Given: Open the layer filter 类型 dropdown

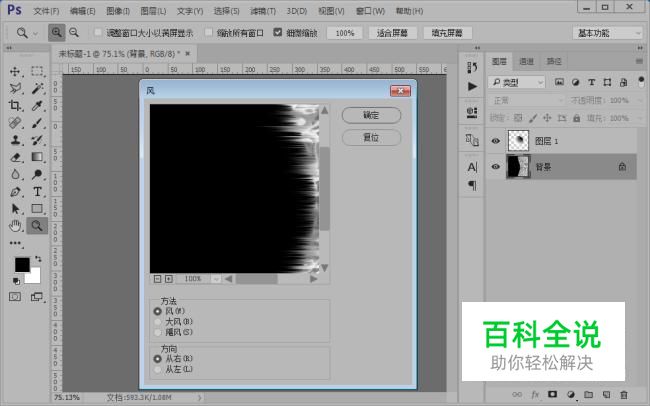Looking at the screenshot, I should coord(517,83).
